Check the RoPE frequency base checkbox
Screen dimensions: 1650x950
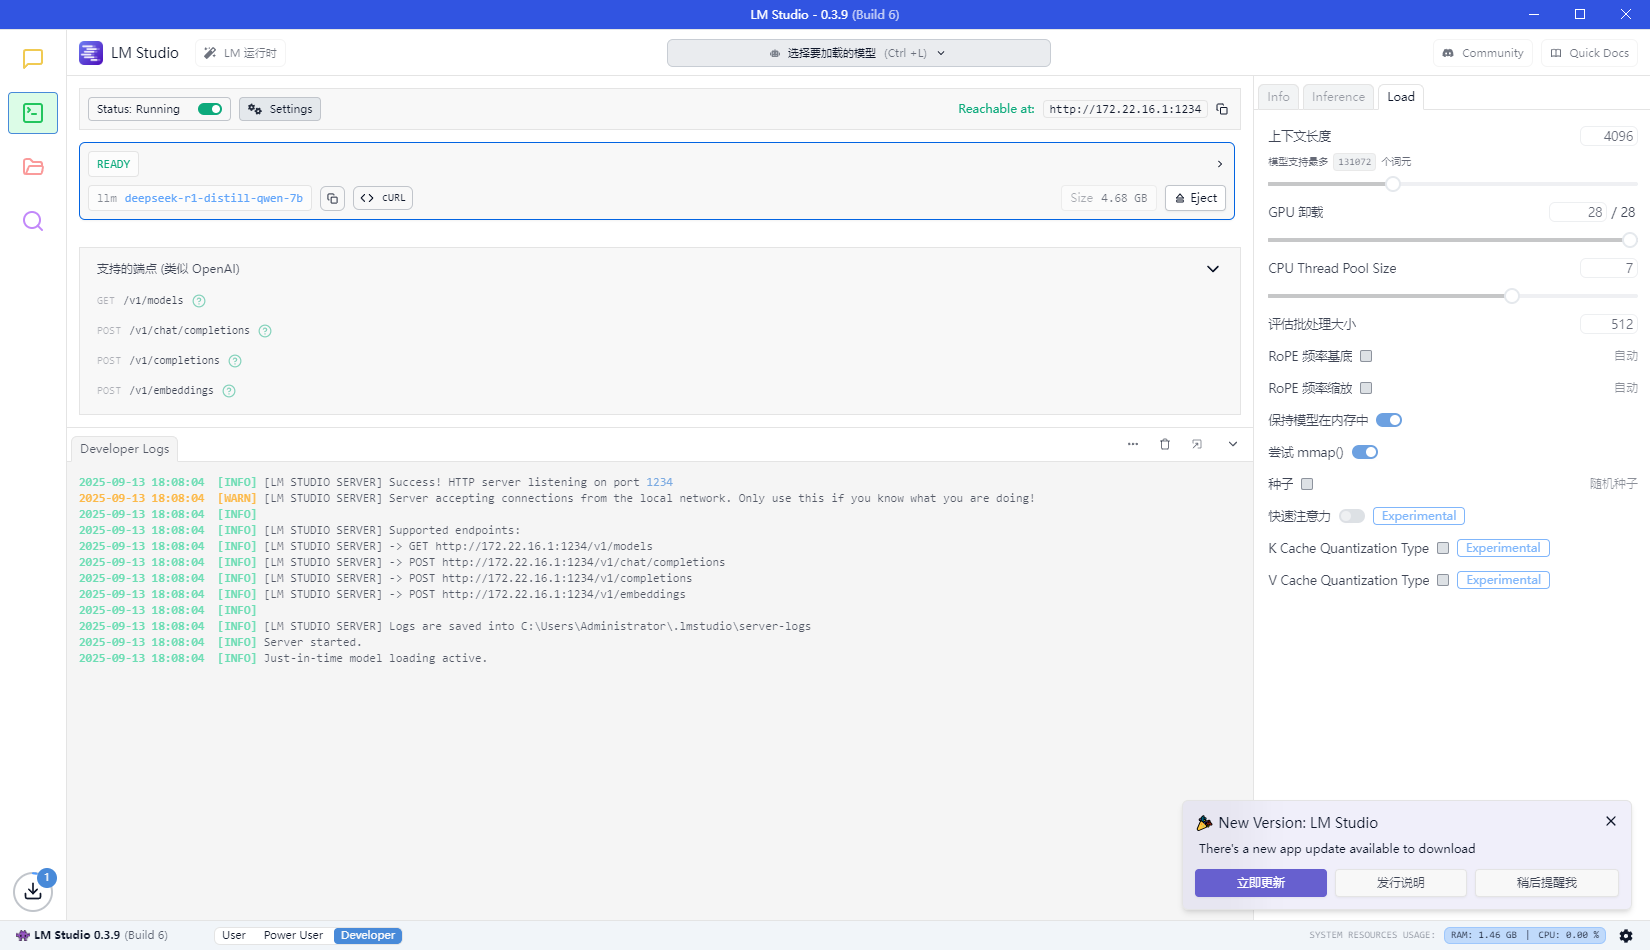[1366, 356]
